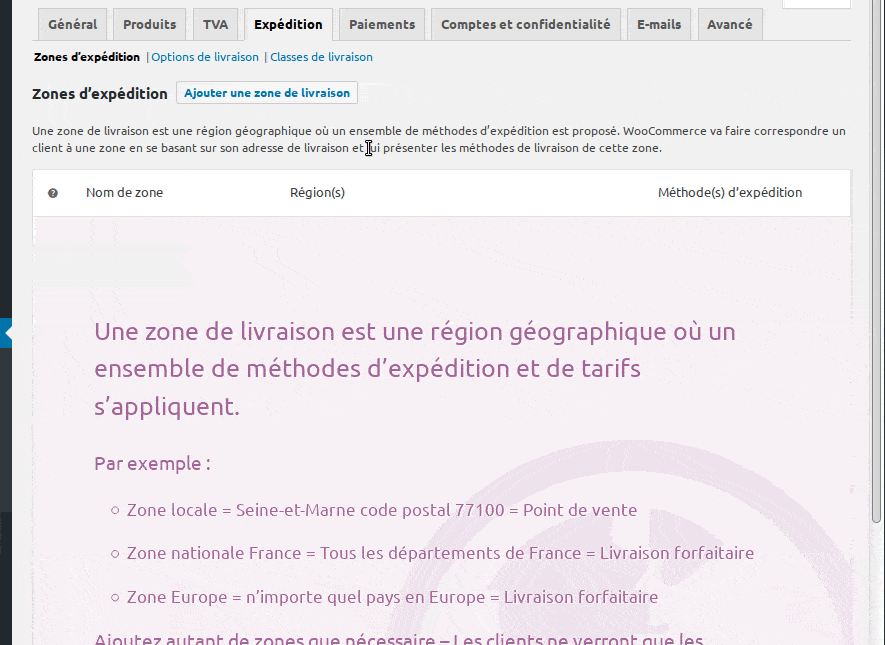Screen dimensions: 885x645
Task: Open the Avancé tab
Action: (x=730, y=24)
